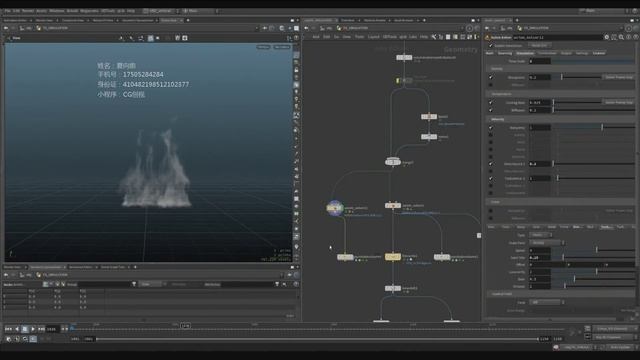
Task: Click the highlighted icon left of range start
Action: (33, 339)
